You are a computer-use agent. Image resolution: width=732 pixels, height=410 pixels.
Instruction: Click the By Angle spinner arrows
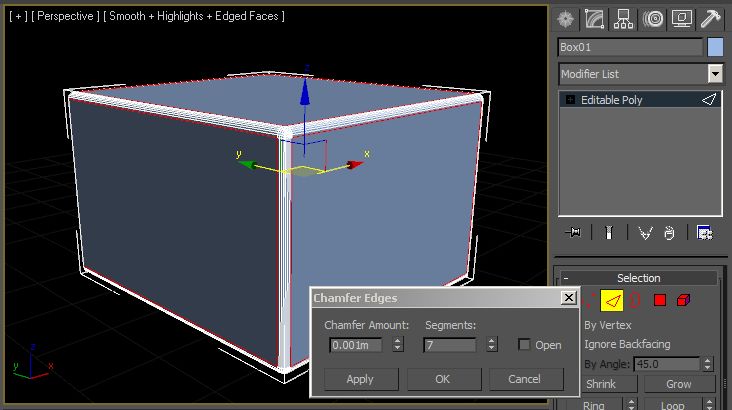[x=708, y=364]
